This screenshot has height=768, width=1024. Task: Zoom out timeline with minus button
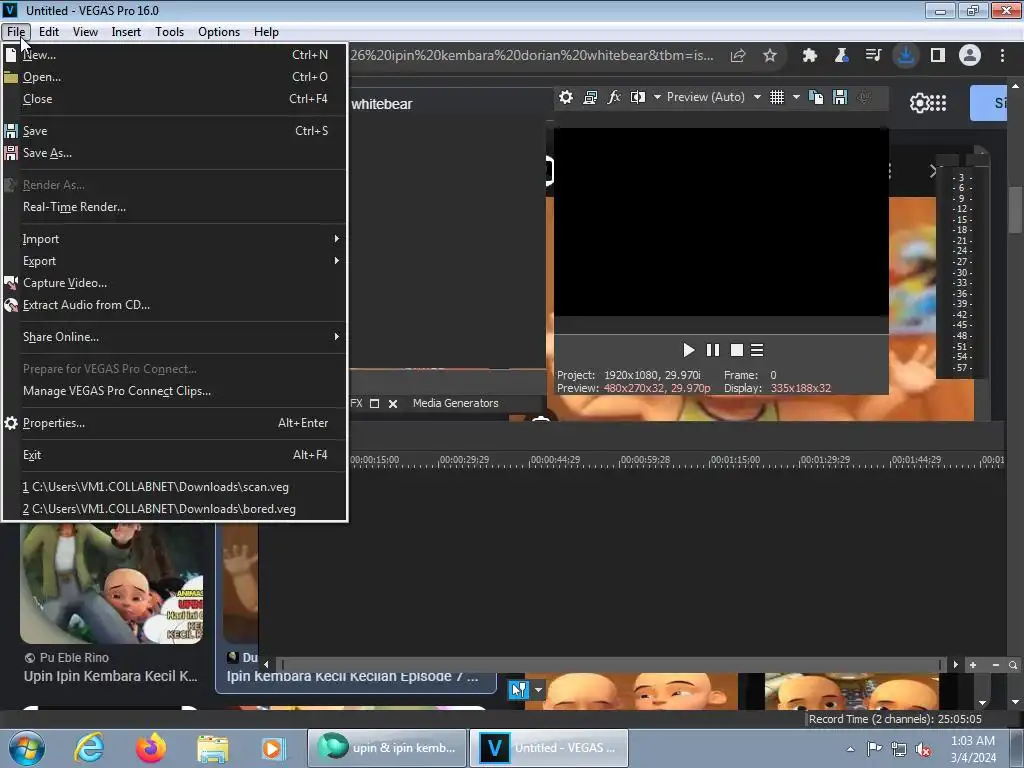[x=995, y=665]
